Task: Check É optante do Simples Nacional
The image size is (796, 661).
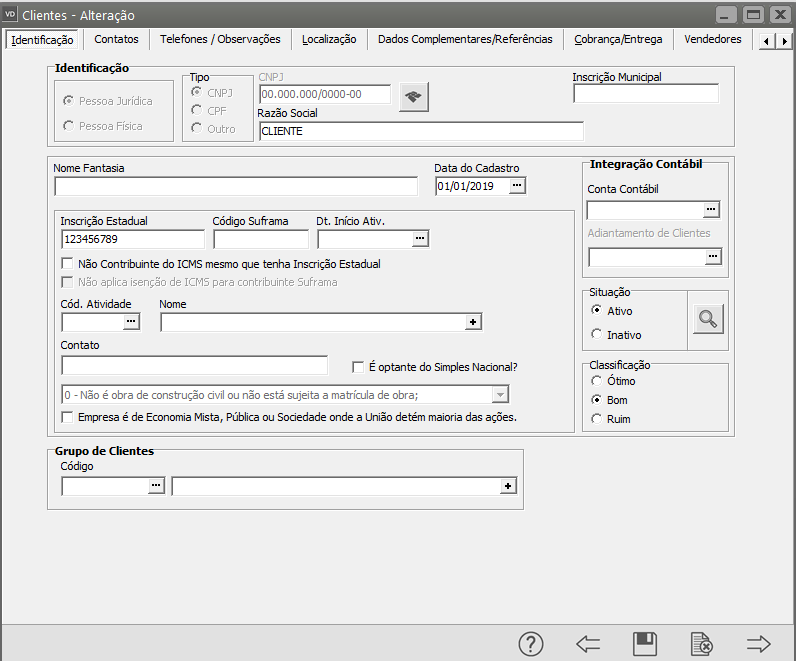Action: point(359,366)
